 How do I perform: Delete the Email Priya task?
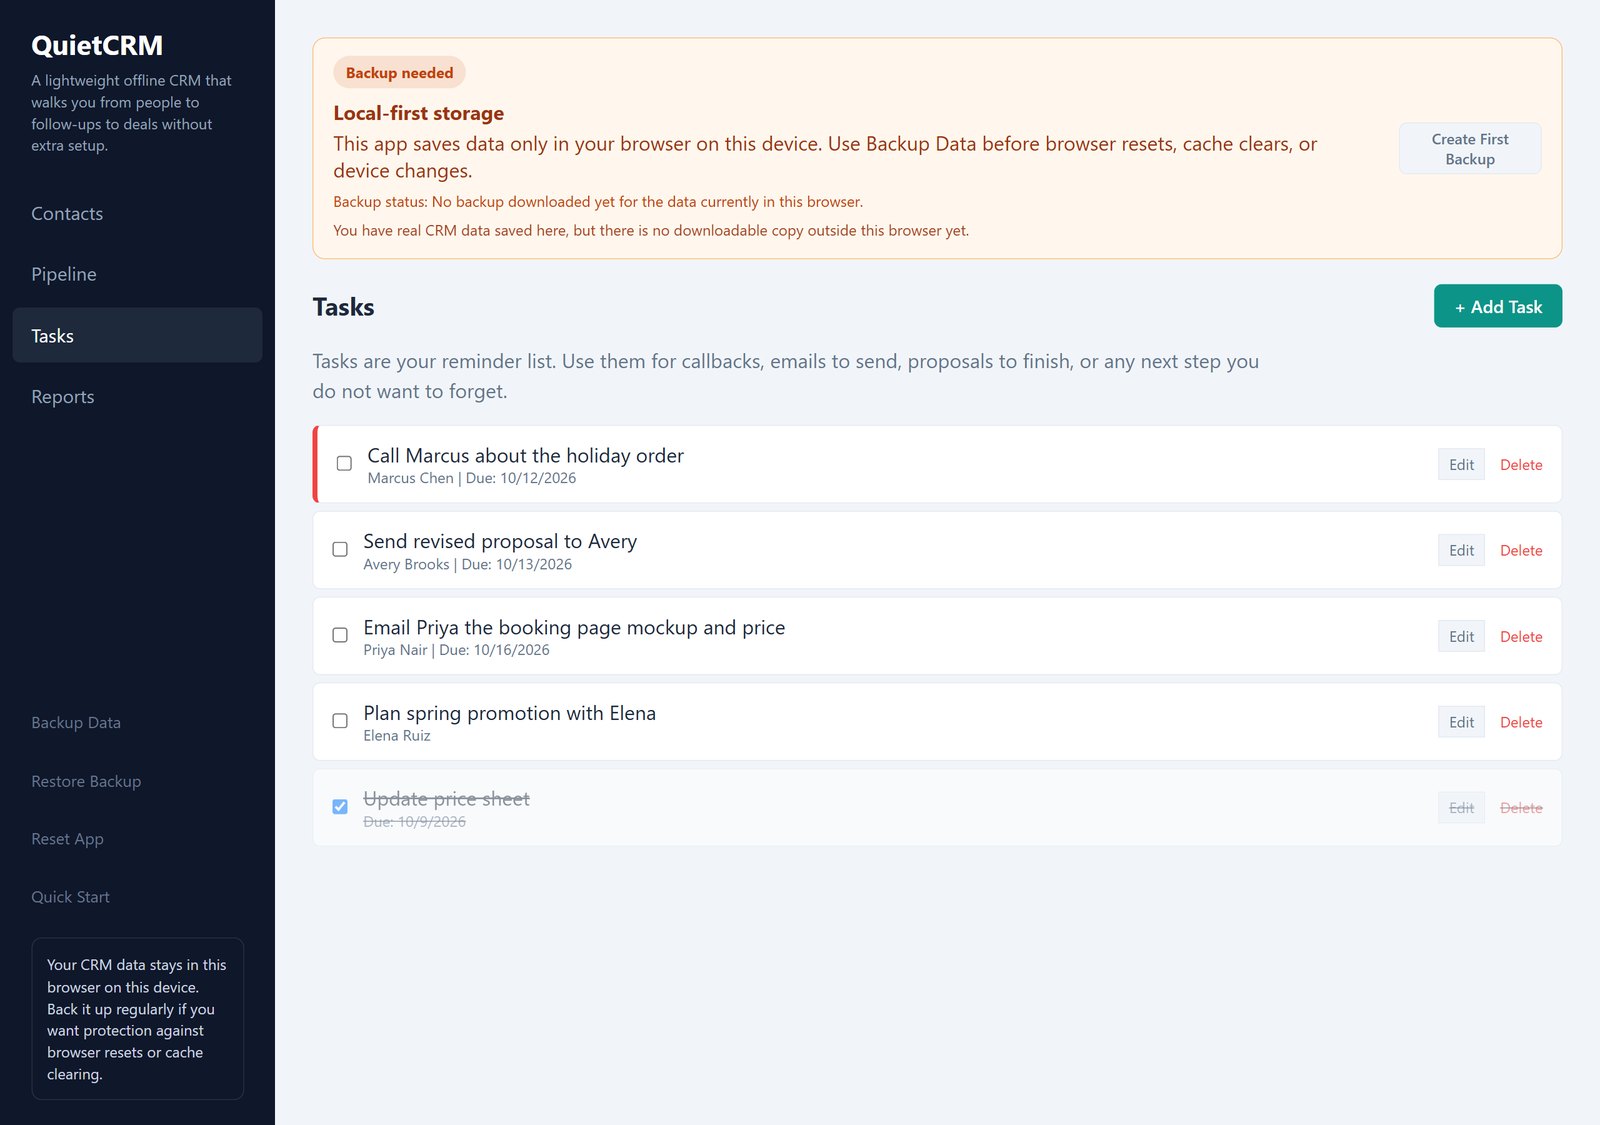1521,637
